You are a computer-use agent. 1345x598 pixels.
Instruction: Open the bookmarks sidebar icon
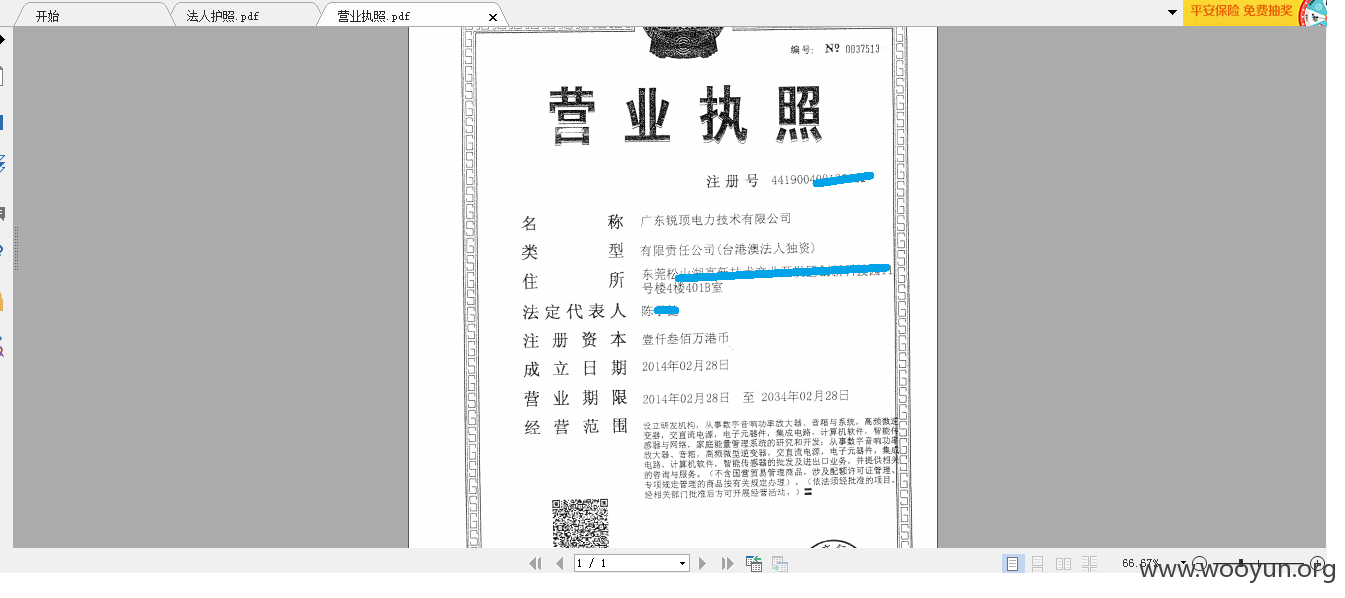(x=3, y=122)
